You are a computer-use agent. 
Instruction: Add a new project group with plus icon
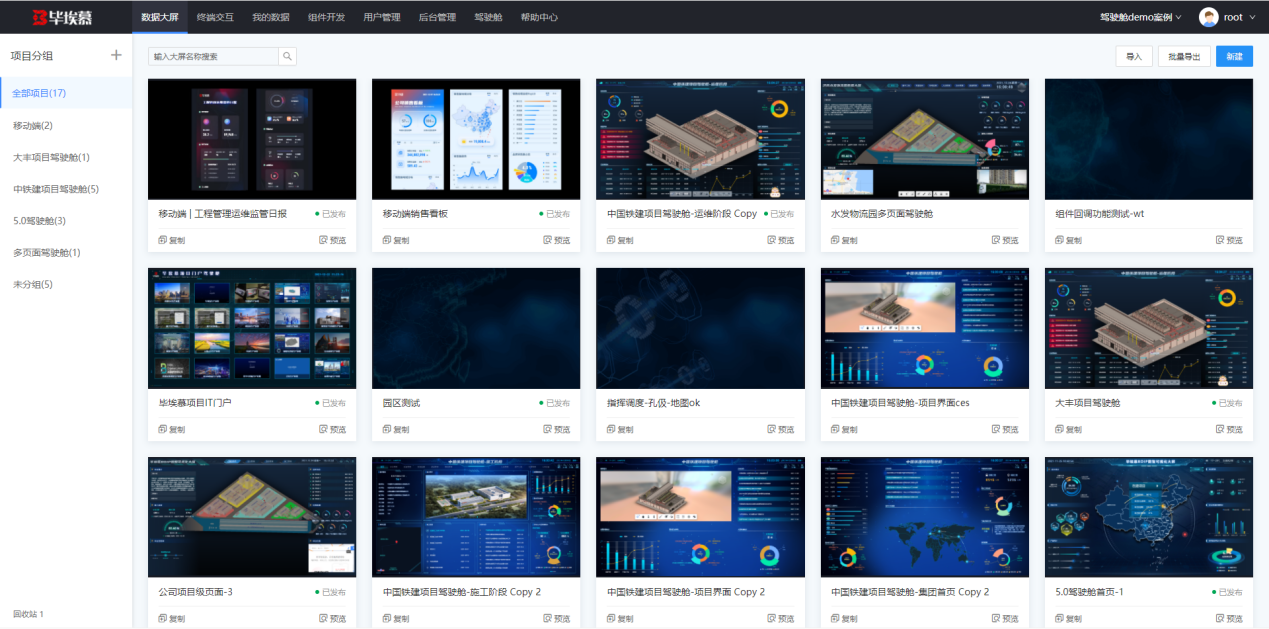coord(116,56)
